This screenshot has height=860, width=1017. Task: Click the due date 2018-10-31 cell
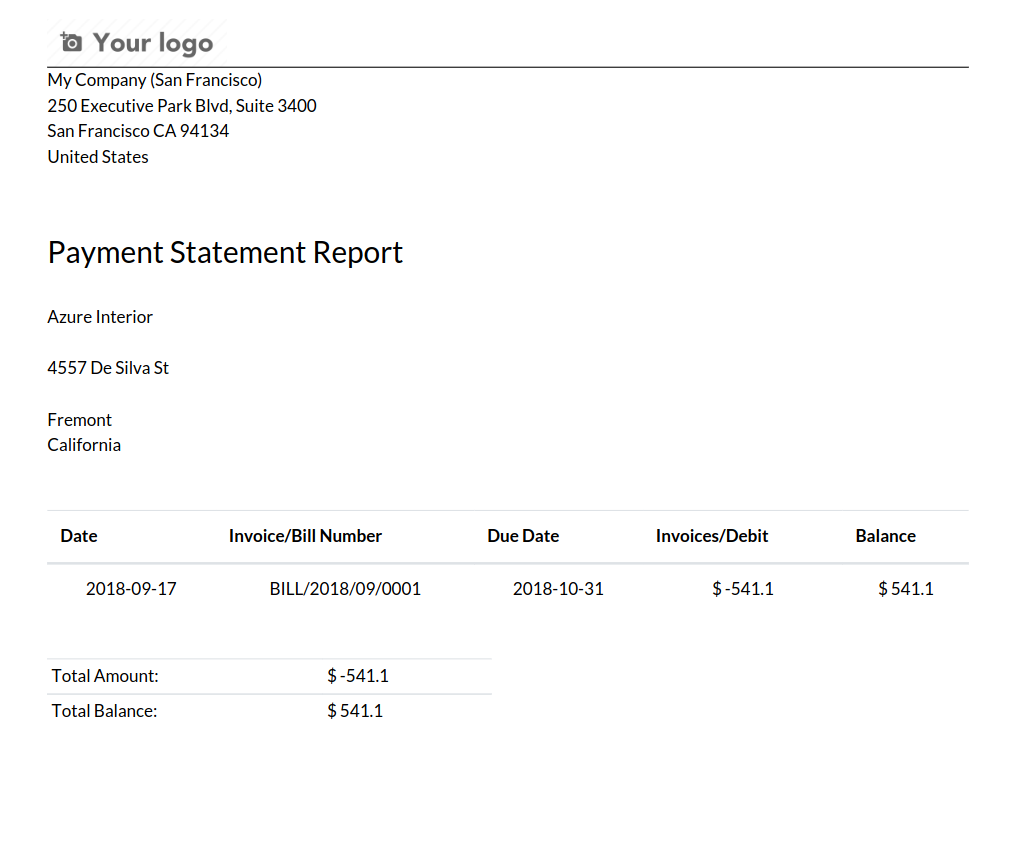[558, 589]
